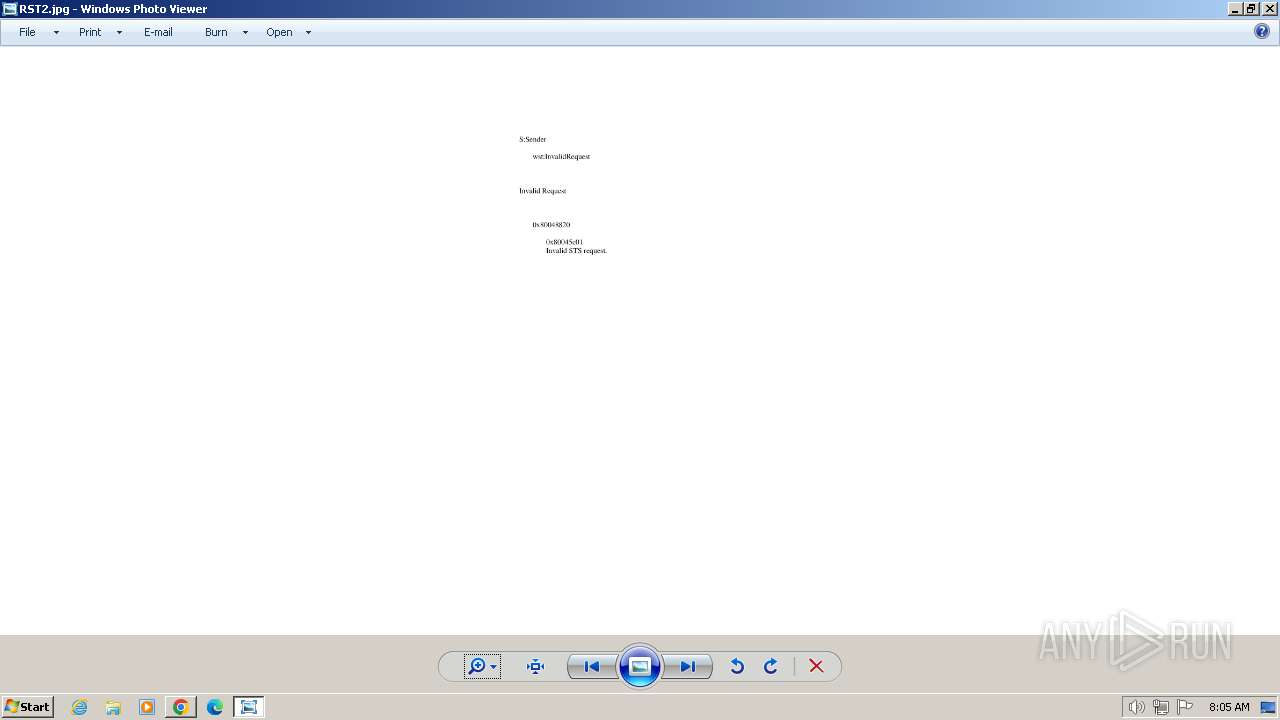Click the volume speaker tray icon
Screen dimensions: 1280x720
pyautogui.click(x=1136, y=707)
